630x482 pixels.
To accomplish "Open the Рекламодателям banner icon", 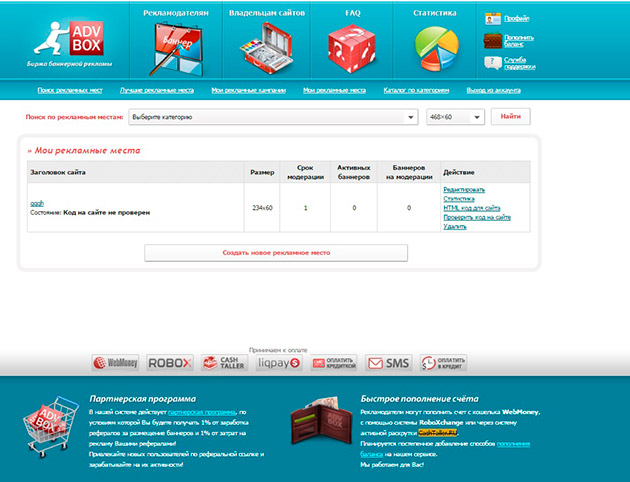I will point(176,49).
